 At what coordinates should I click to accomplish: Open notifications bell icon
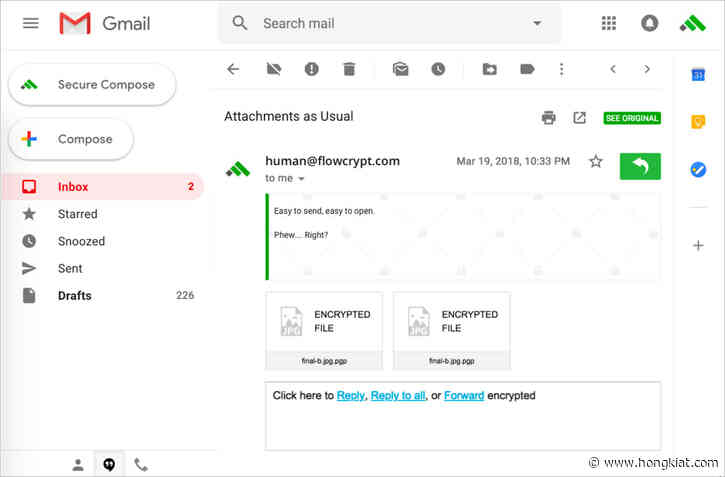coord(649,23)
